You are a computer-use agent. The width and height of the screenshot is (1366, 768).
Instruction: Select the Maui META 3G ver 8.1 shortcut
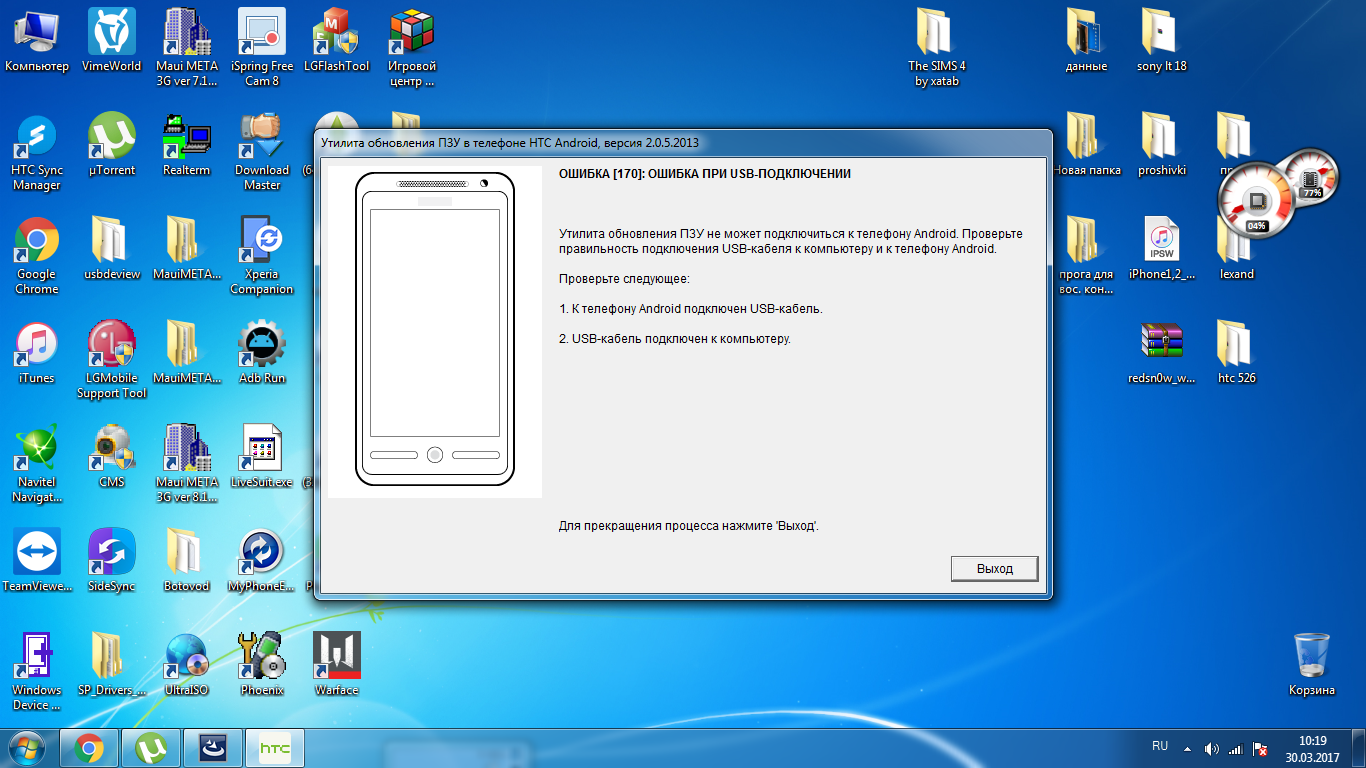pyautogui.click(x=187, y=463)
